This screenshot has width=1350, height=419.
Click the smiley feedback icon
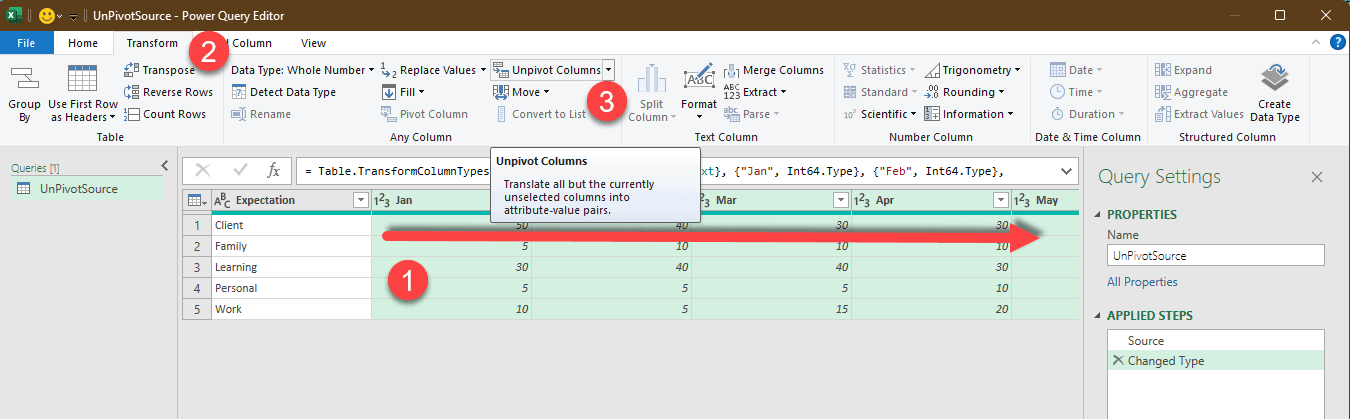48,15
